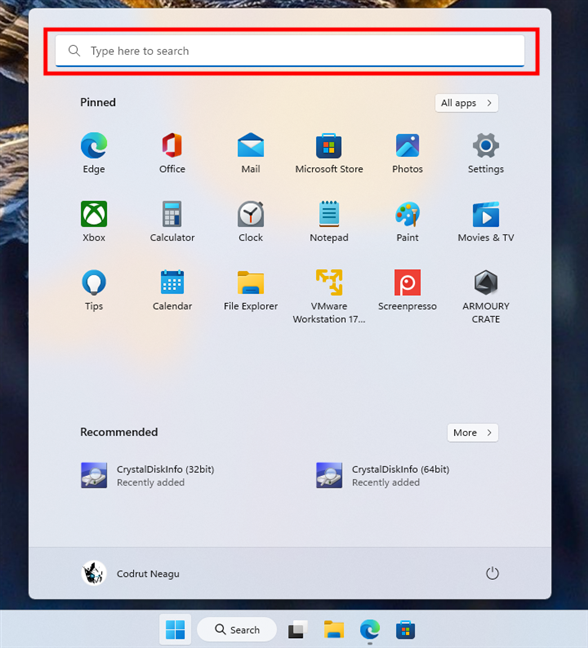This screenshot has height=648, width=588.
Task: Open the Screenpresso app
Action: click(407, 290)
